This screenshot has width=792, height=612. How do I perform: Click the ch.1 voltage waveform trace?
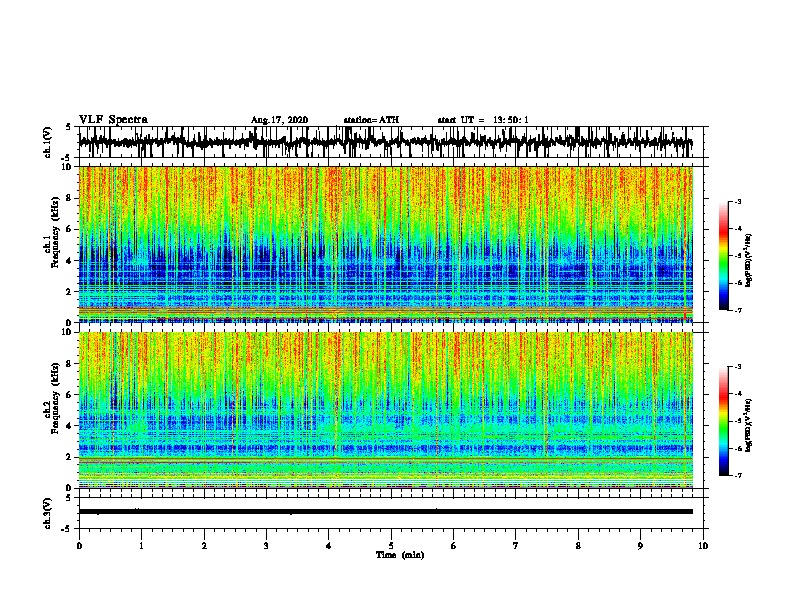(x=385, y=142)
